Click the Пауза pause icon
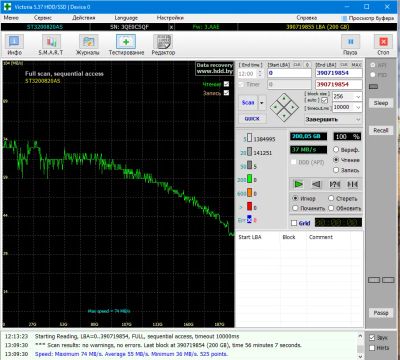The image size is (400, 360). (x=350, y=45)
